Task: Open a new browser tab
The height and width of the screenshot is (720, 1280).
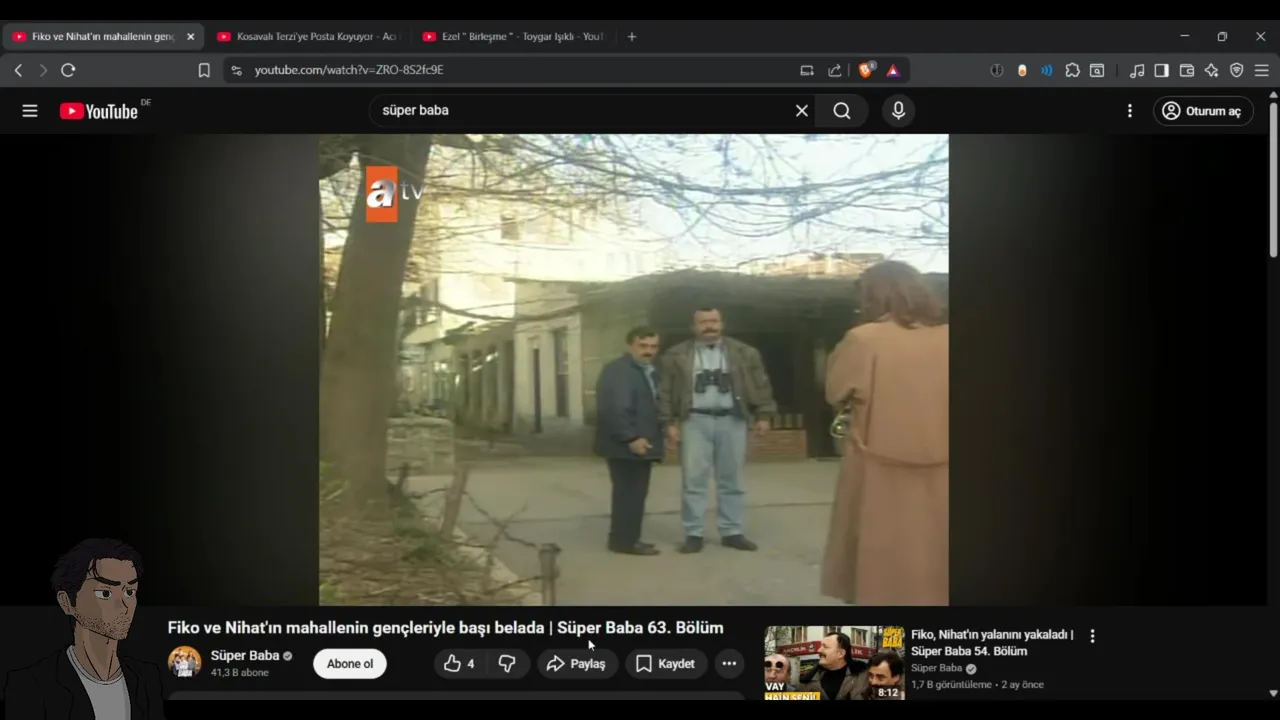Action: point(631,37)
